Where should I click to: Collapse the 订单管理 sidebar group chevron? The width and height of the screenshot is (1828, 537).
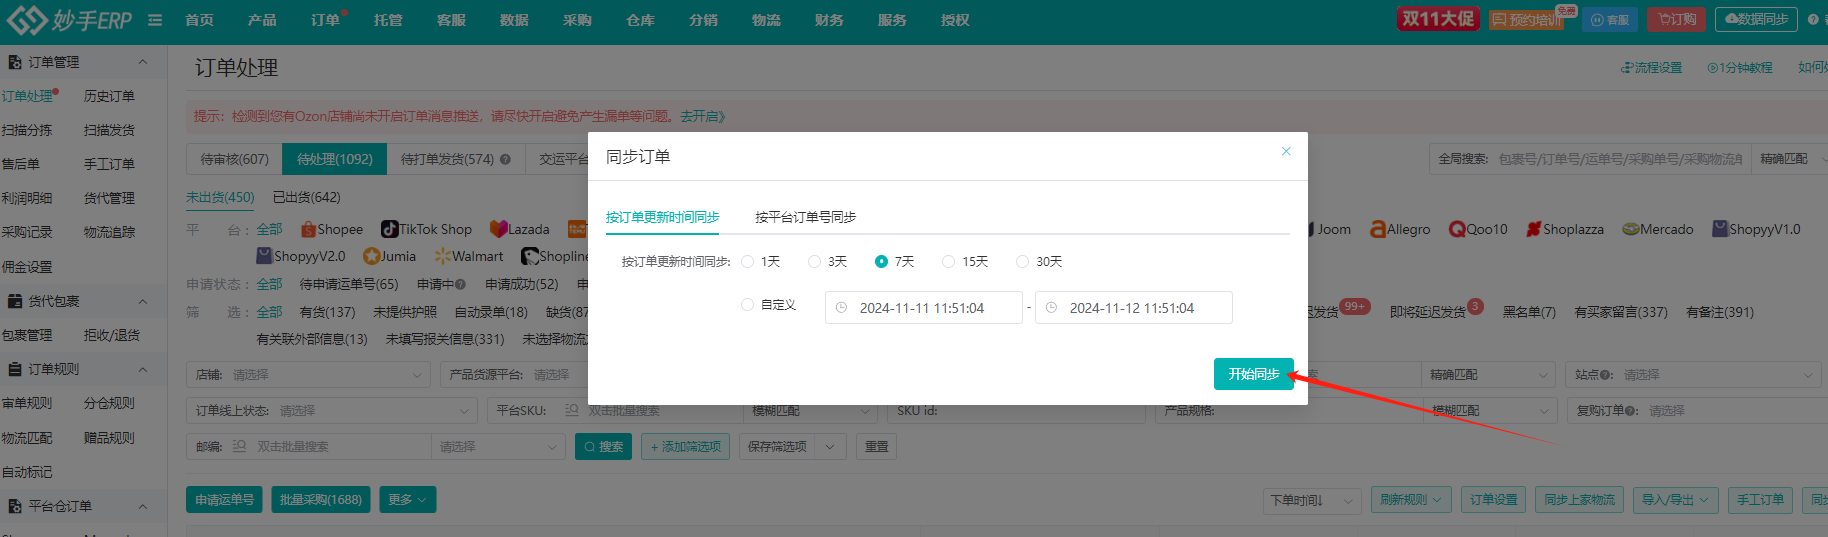pos(143,62)
